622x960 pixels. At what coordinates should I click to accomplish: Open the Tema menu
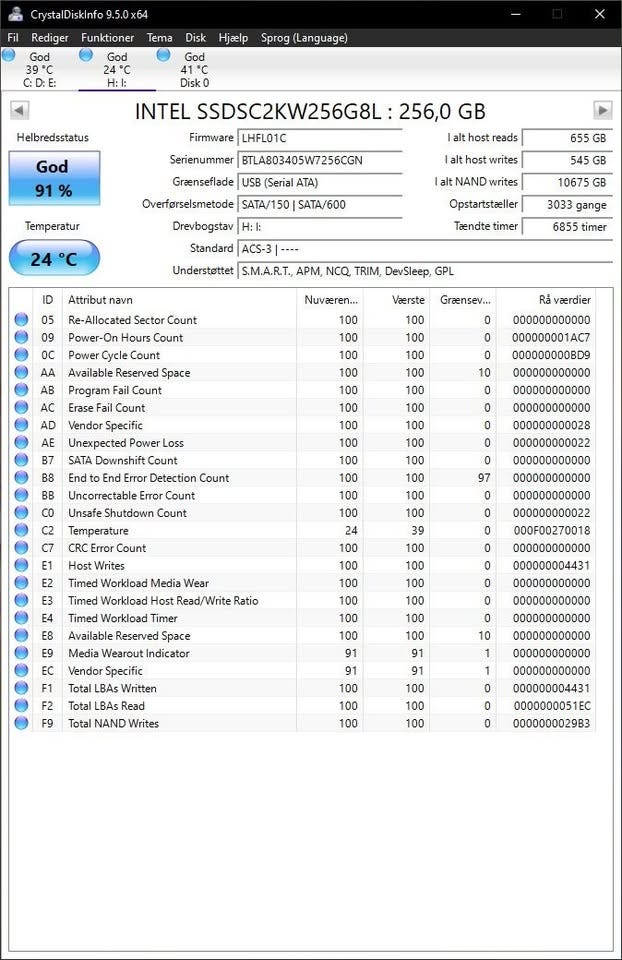[159, 38]
